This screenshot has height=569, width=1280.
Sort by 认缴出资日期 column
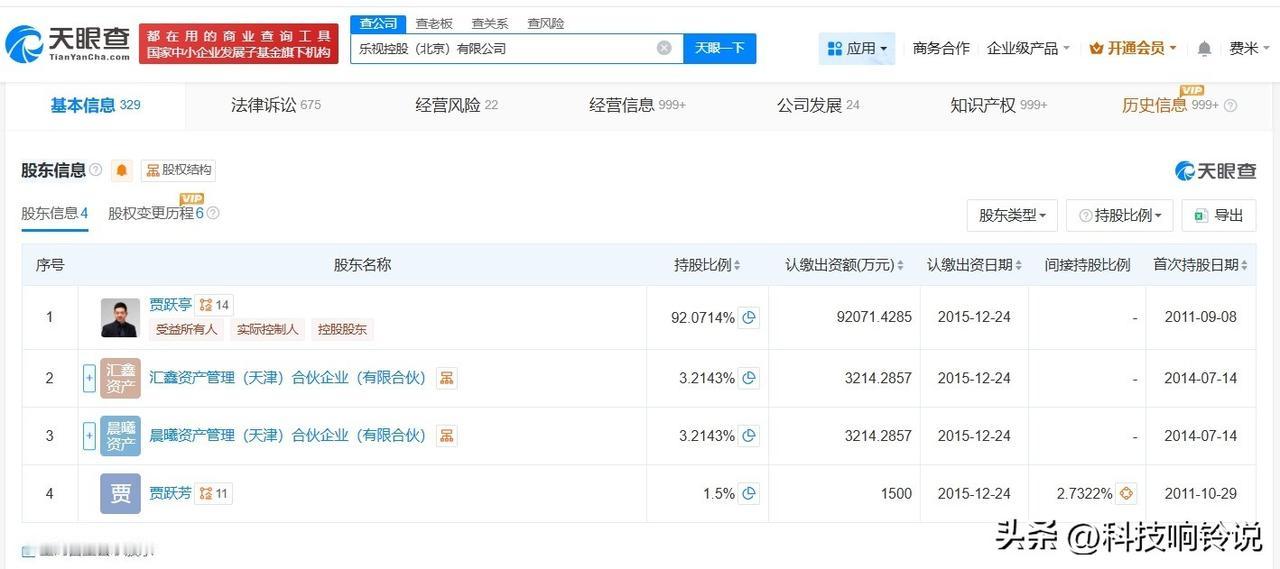click(1018, 266)
